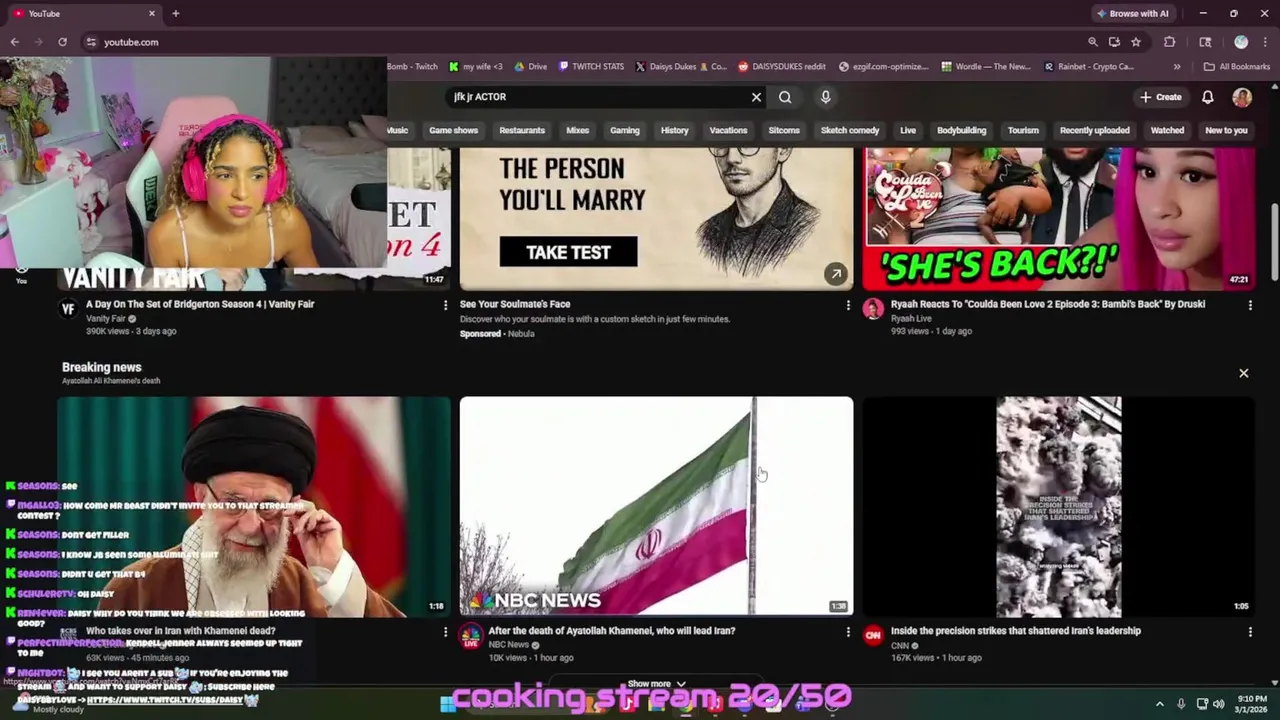The width and height of the screenshot is (1280, 720).
Task: Go back with the browser back arrow
Action: click(14, 42)
